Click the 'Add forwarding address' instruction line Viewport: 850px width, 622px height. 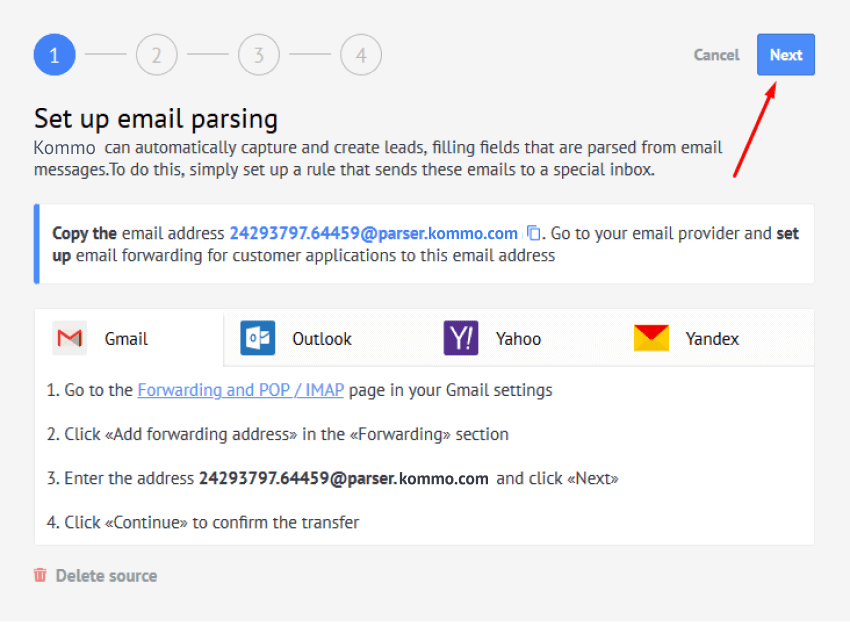pos(278,434)
